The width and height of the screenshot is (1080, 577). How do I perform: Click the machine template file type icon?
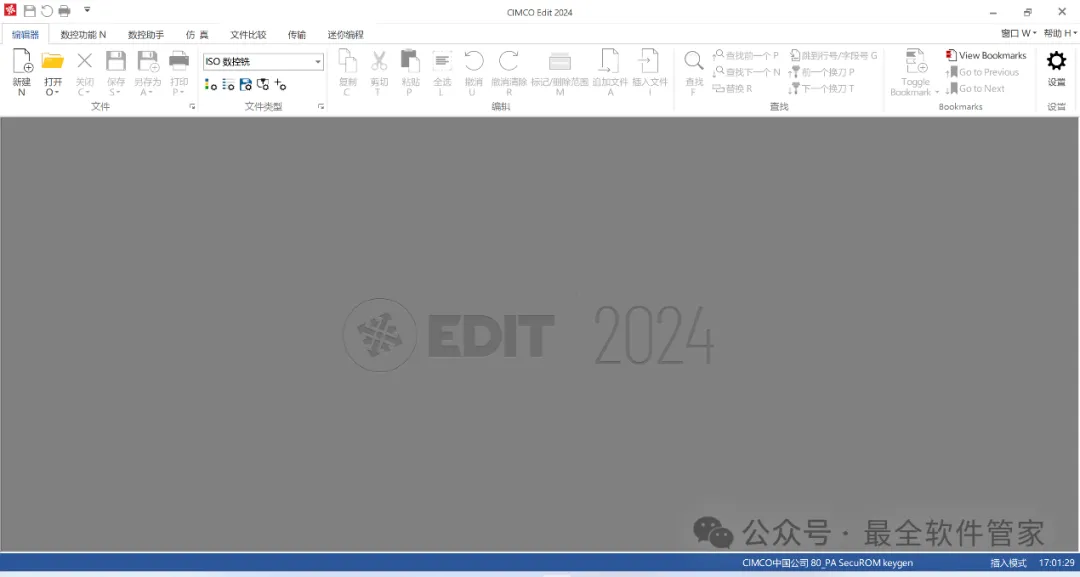pyautogui.click(x=262, y=85)
